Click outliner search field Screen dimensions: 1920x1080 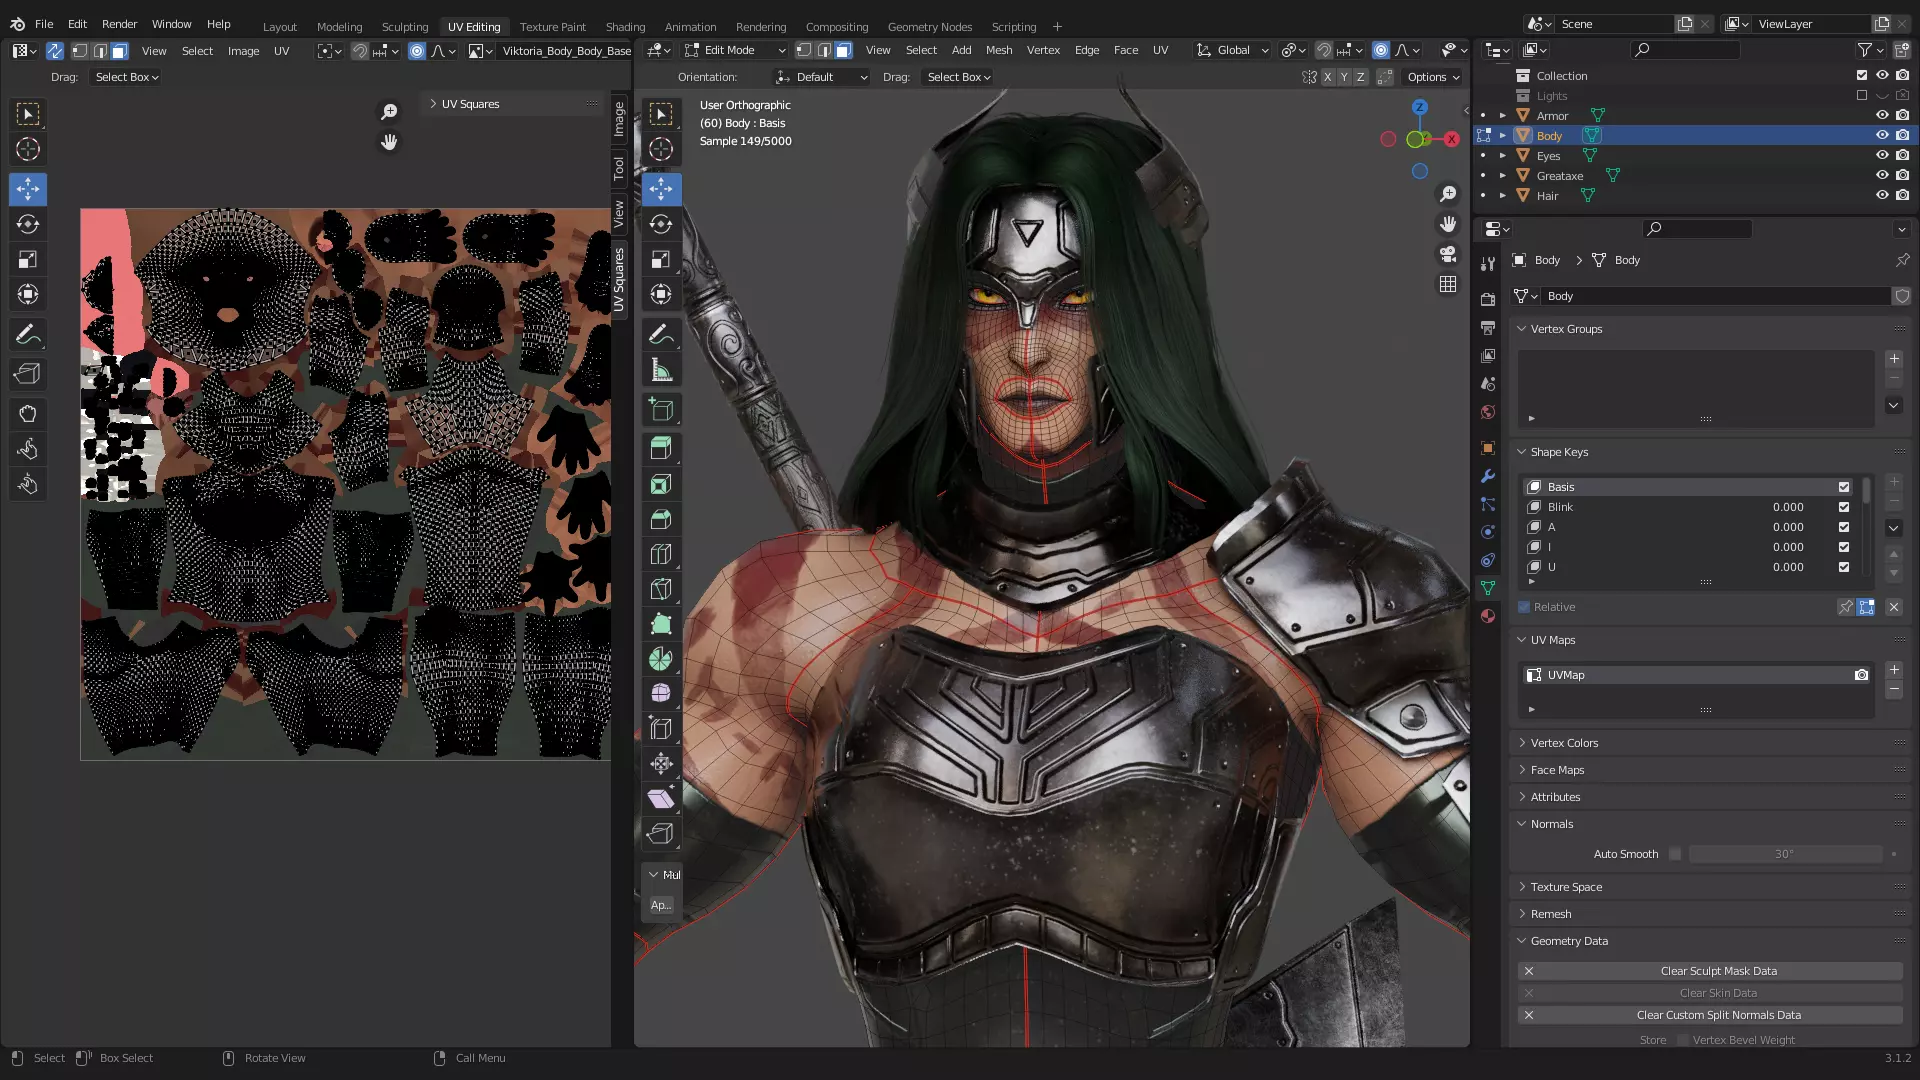(1685, 50)
